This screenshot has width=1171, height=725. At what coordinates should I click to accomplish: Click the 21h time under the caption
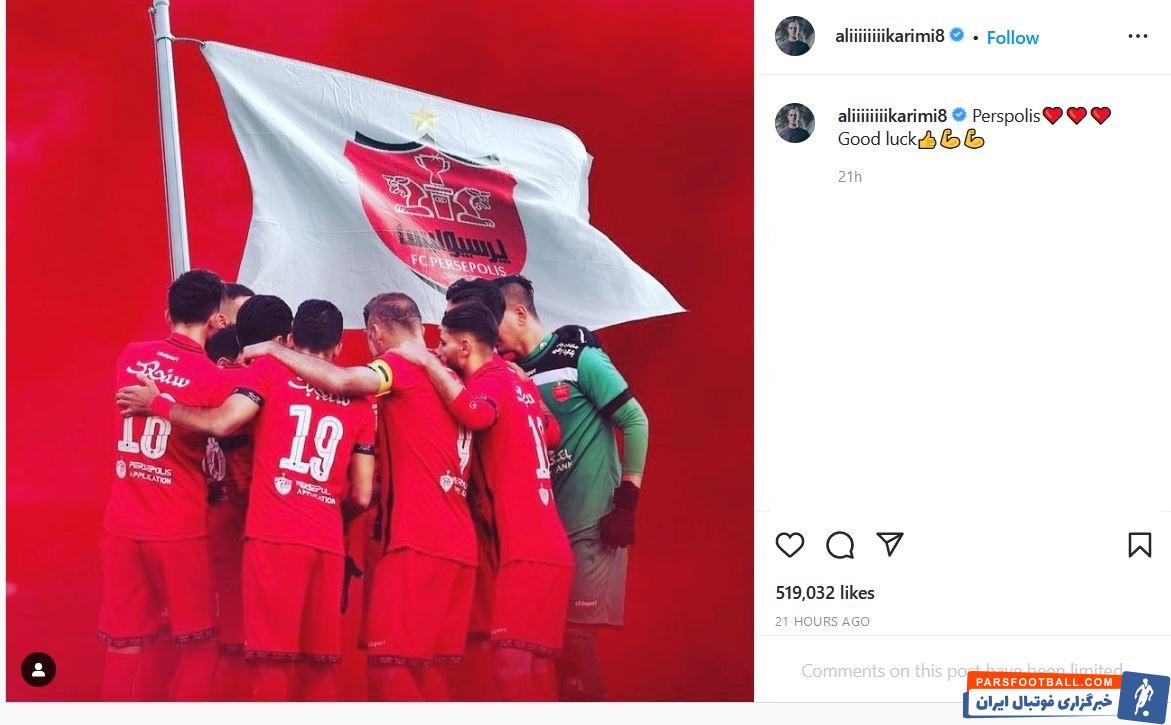(850, 176)
